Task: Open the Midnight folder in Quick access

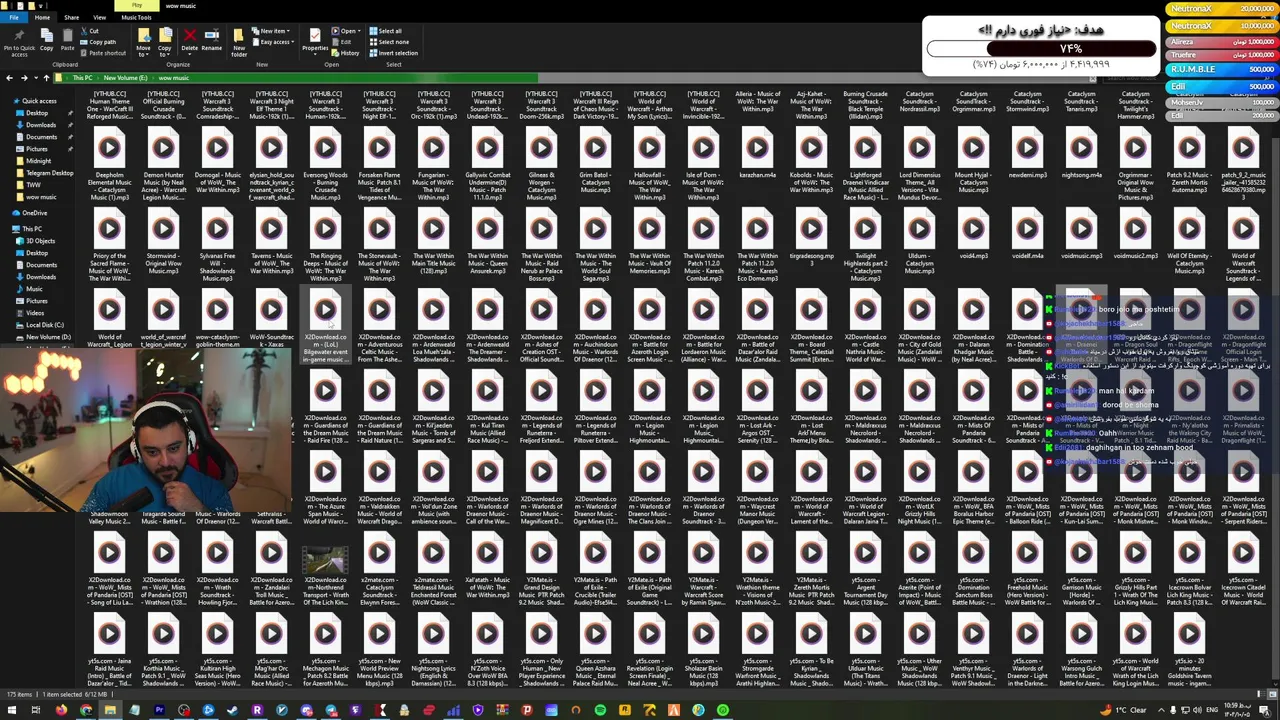Action: (38, 161)
